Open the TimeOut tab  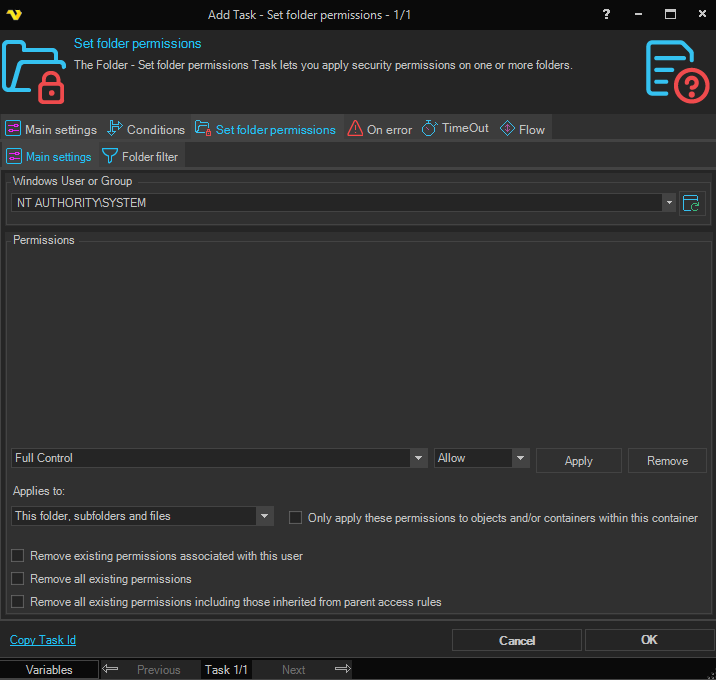(x=455, y=129)
